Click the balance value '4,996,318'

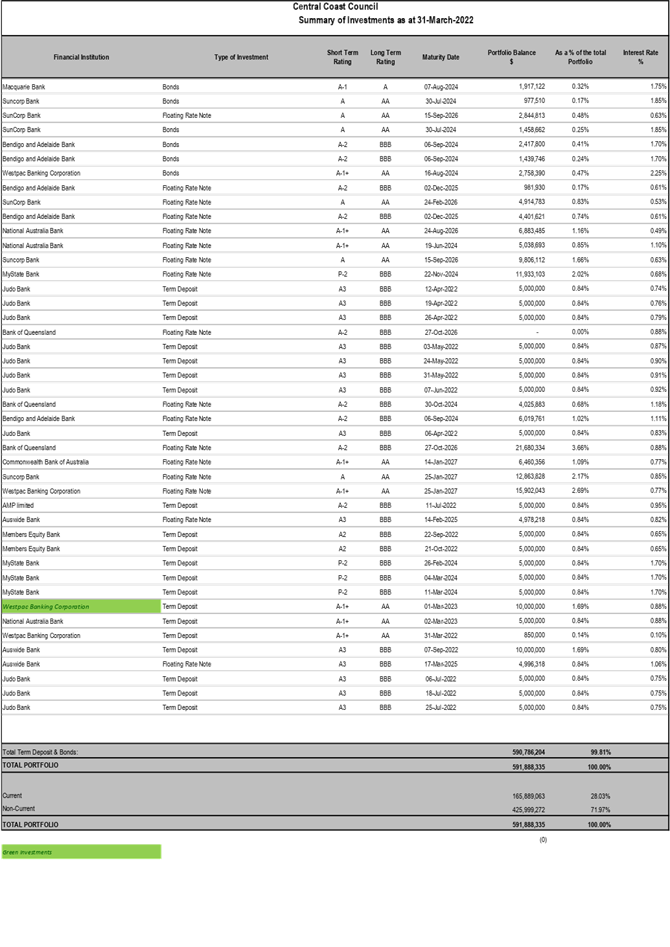(x=532, y=664)
